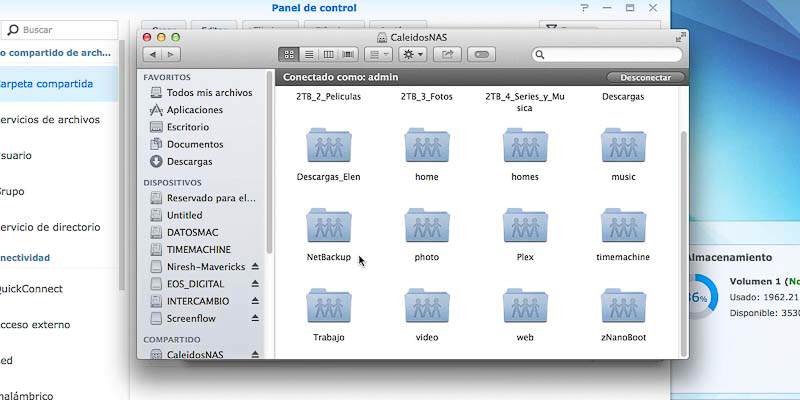This screenshot has width=800, height=400.
Task: Open Carpeta compartida in Panel de control
Action: [x=59, y=84]
